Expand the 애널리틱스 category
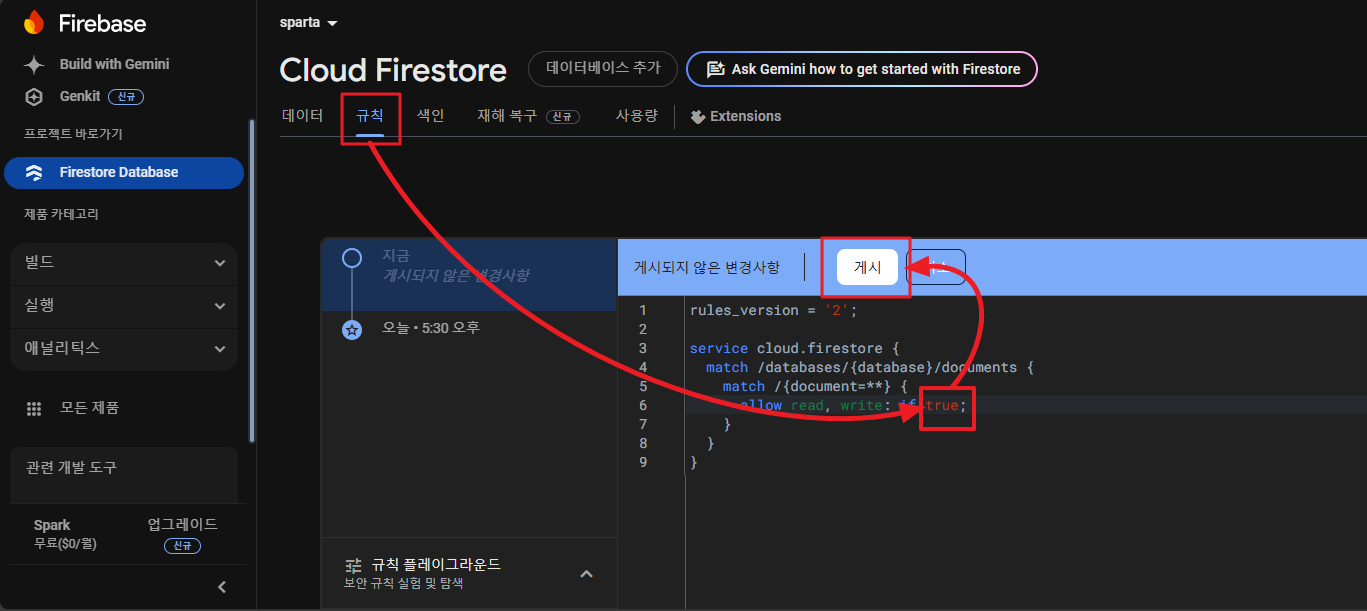1367x611 pixels. pyautogui.click(x=124, y=349)
